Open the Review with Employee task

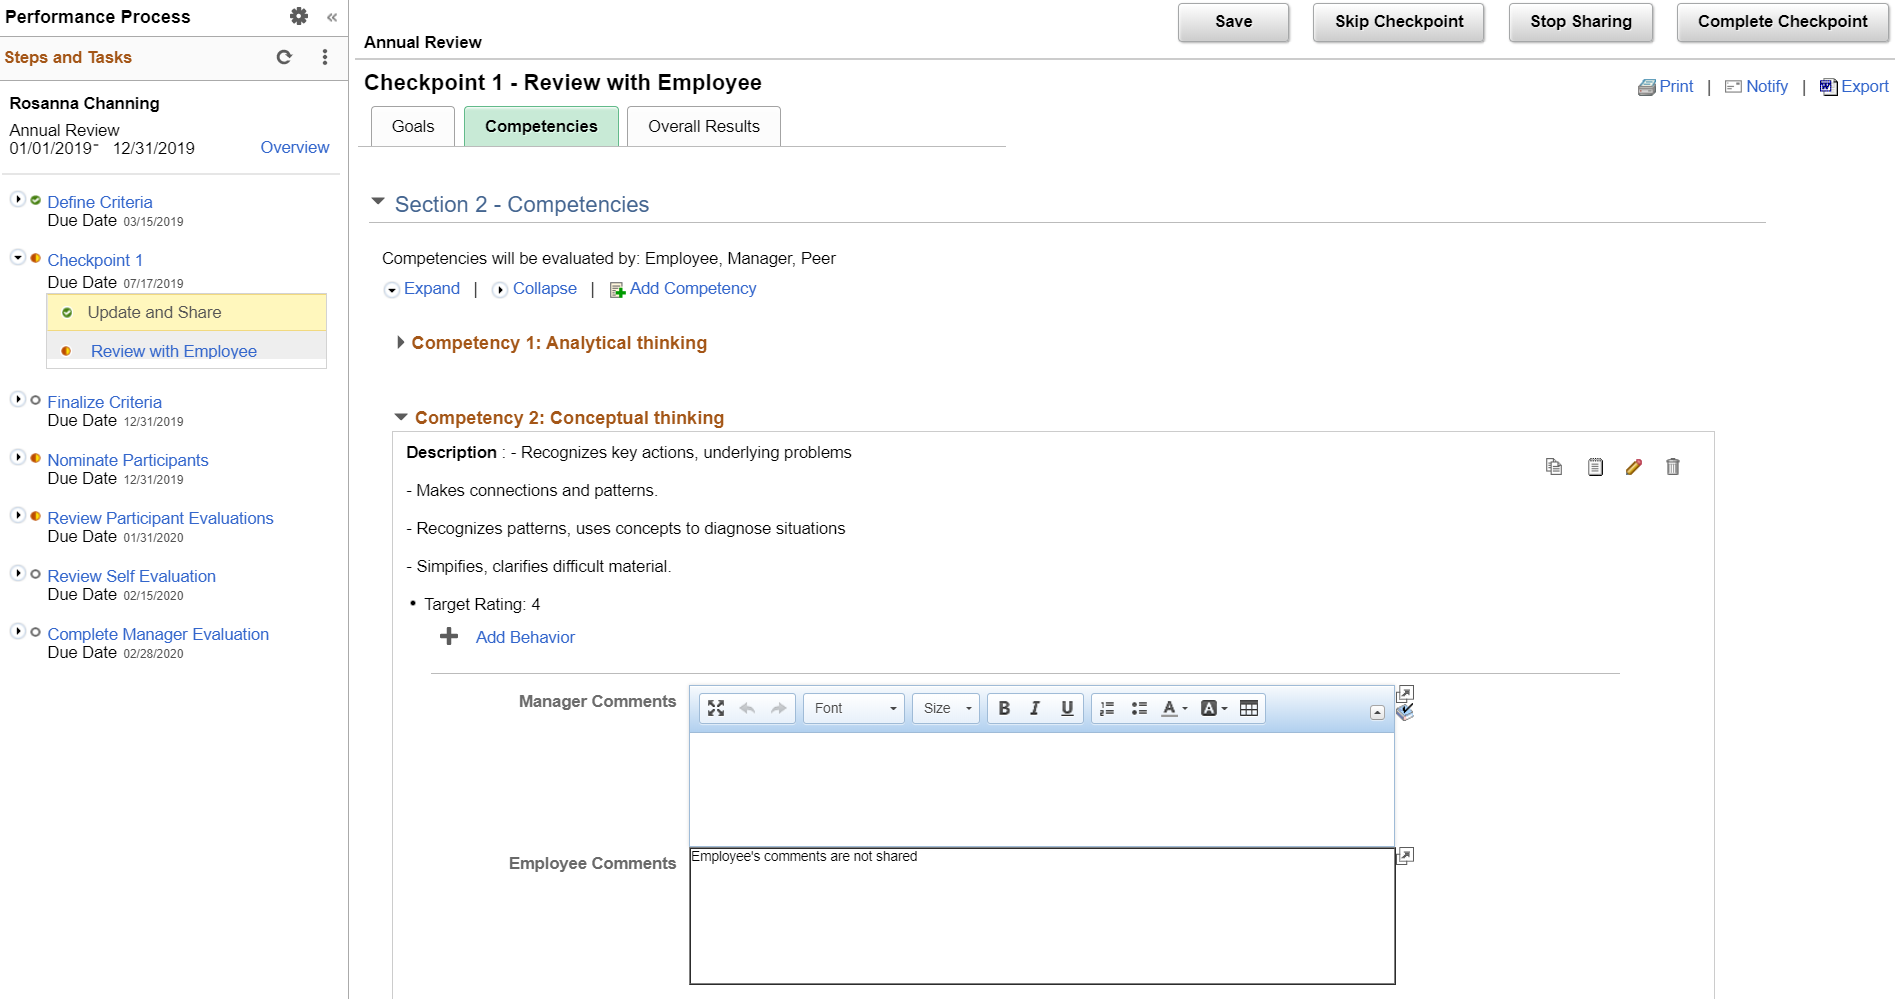(174, 351)
